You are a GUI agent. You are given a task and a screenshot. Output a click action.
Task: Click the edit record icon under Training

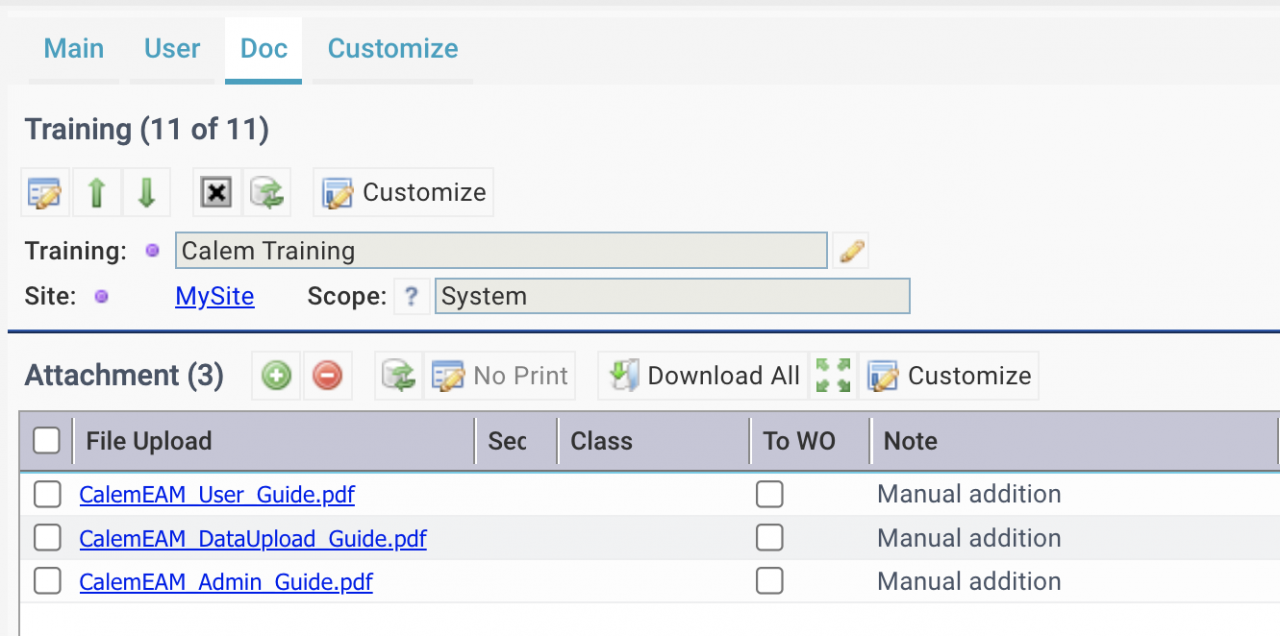45,192
